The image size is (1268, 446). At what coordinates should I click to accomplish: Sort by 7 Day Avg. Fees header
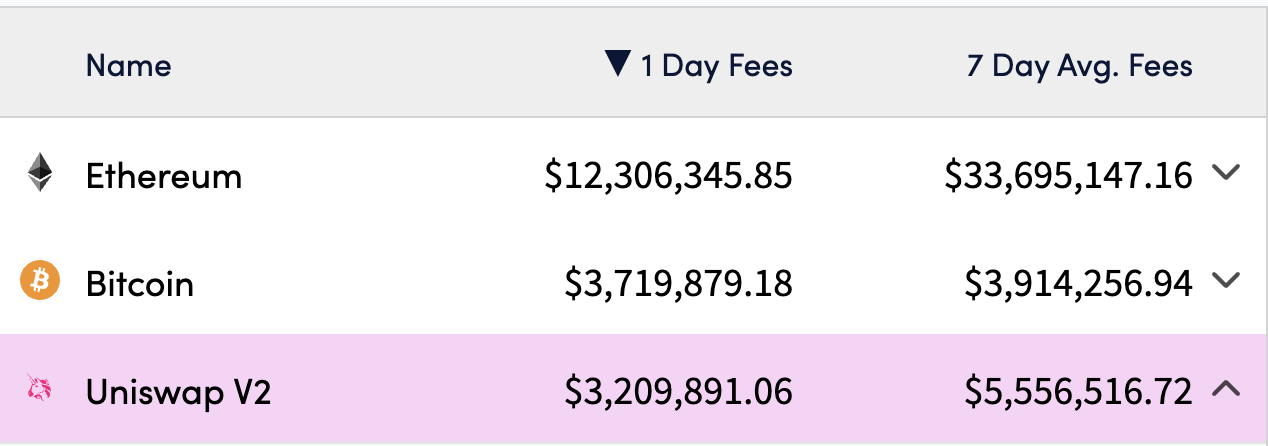(1080, 67)
